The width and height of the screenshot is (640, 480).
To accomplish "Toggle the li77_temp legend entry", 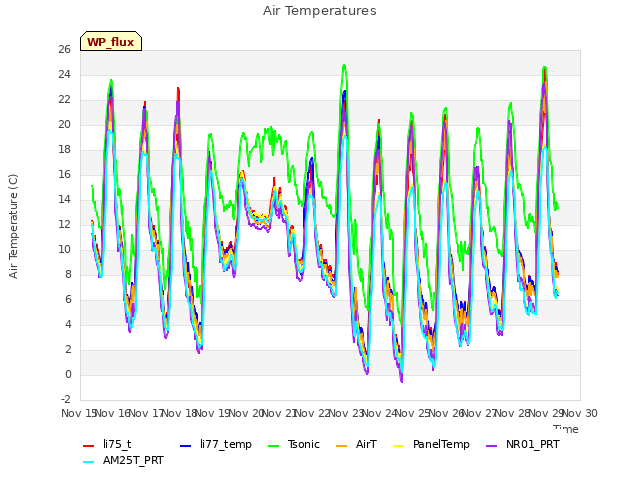I will (x=216, y=444).
